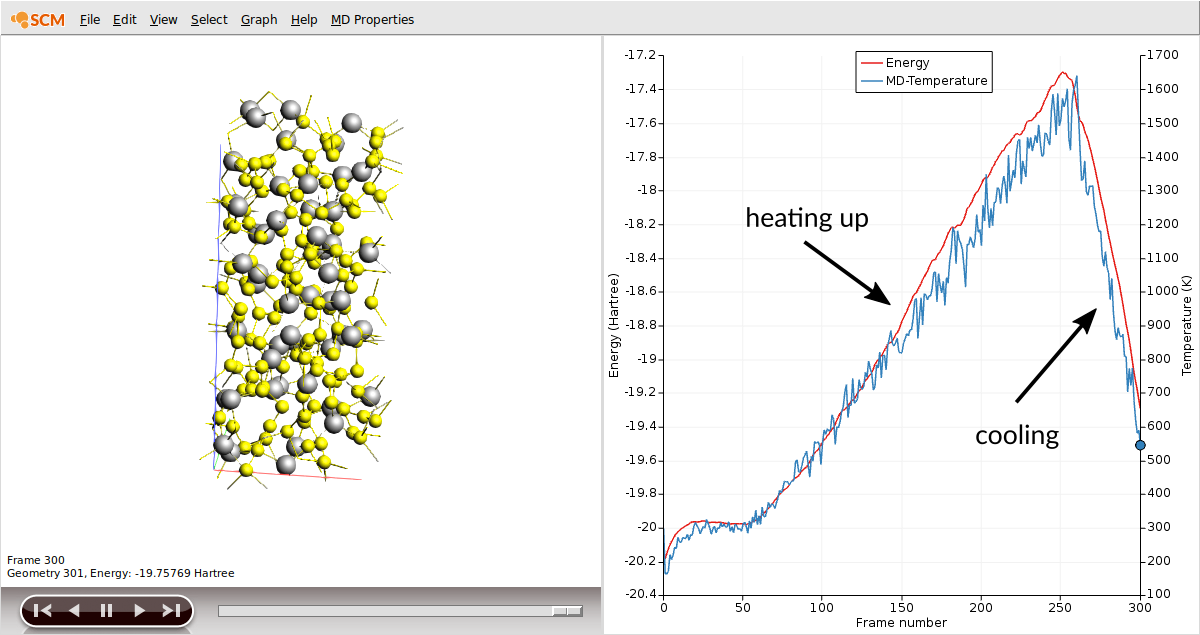Open the Edit menu
This screenshot has width=1200, height=635.
pos(125,19)
